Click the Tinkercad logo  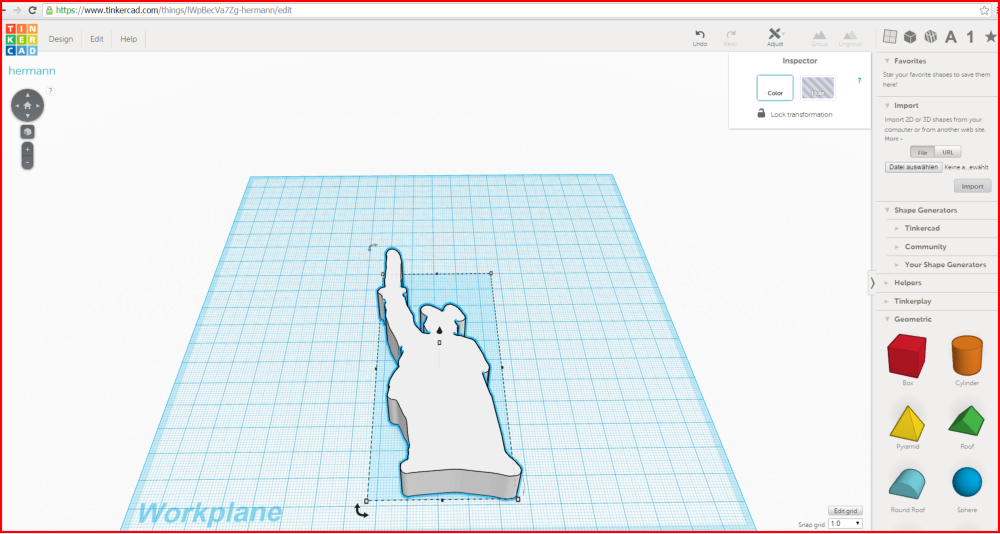point(22,39)
